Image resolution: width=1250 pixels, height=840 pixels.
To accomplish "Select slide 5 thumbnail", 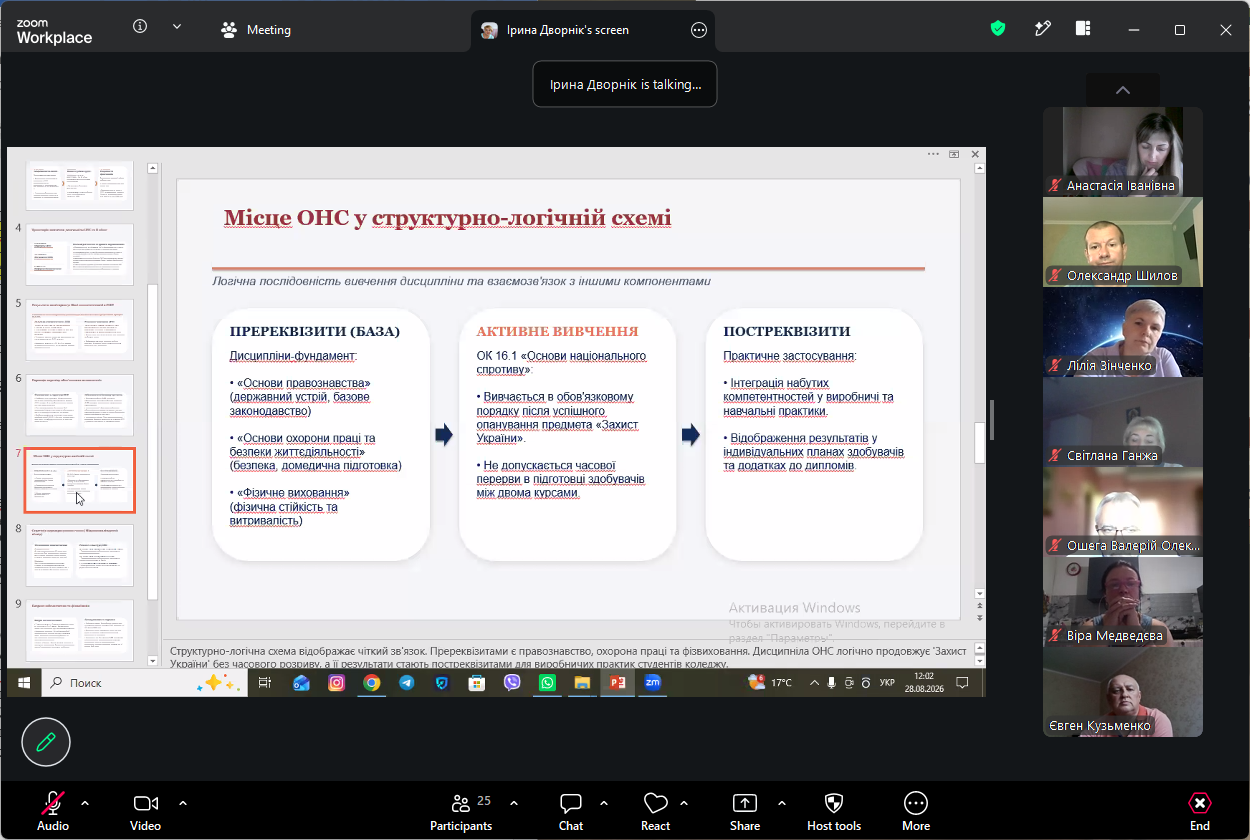I will [x=79, y=330].
